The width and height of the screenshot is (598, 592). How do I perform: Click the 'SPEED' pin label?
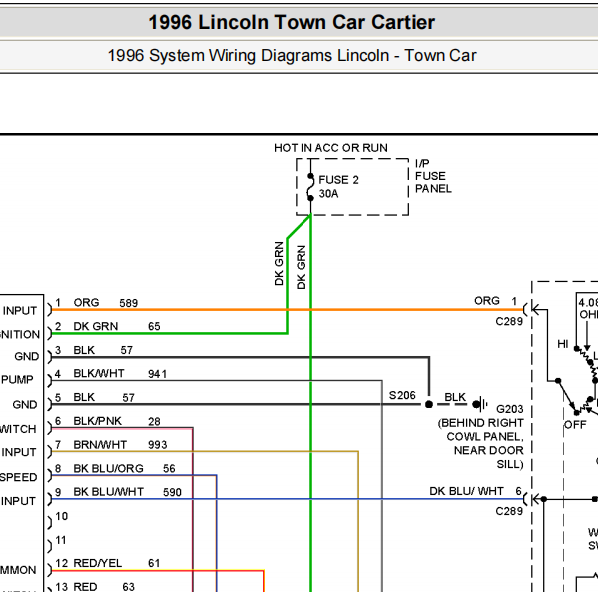pyautogui.click(x=18, y=477)
